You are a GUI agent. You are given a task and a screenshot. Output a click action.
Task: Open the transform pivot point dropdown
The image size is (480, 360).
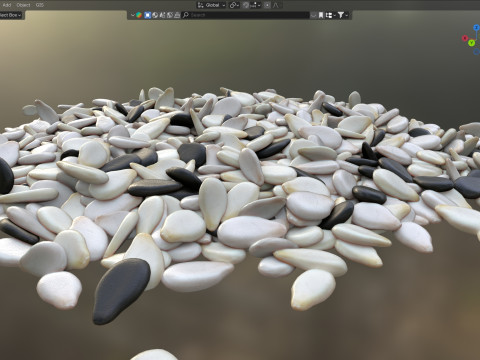tap(234, 5)
